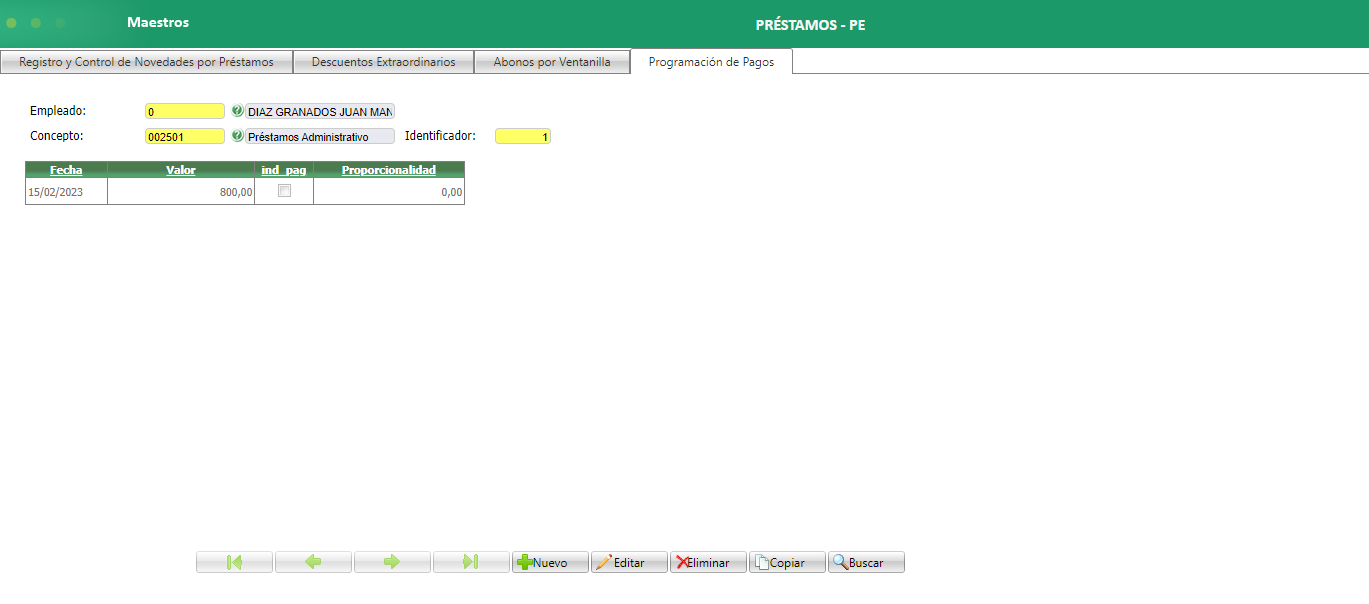Open the Descuentos Extraordinarios tab
The height and width of the screenshot is (604, 1369).
click(384, 61)
